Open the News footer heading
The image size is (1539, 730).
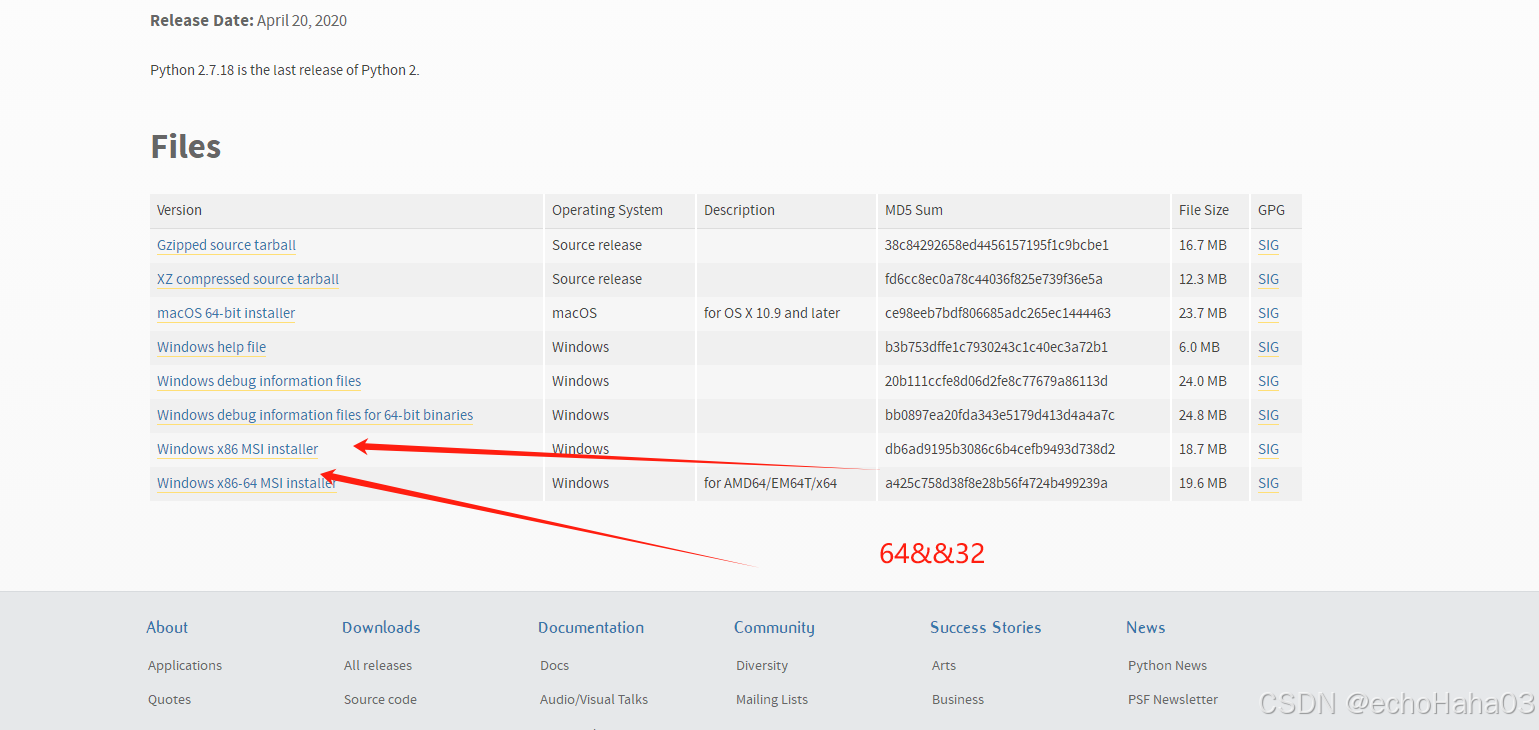coord(1145,627)
